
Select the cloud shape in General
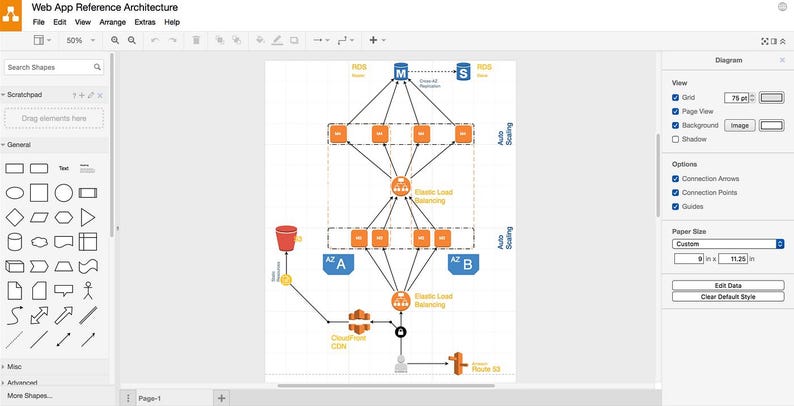click(x=39, y=242)
